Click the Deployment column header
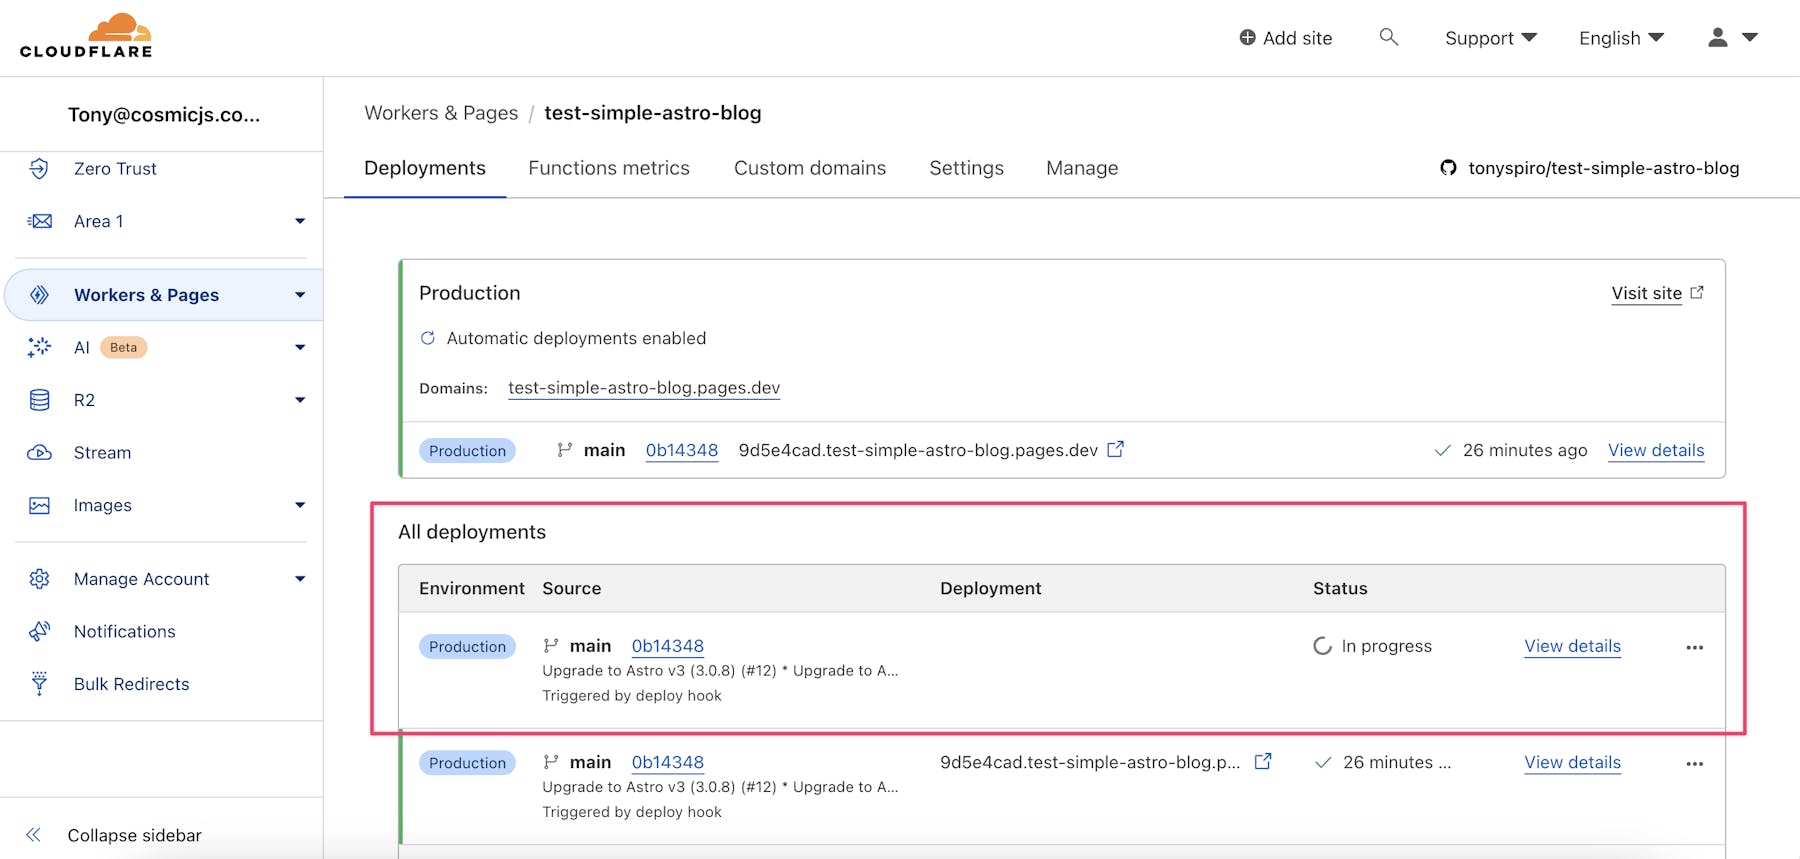The width and height of the screenshot is (1800, 859). click(x=991, y=588)
